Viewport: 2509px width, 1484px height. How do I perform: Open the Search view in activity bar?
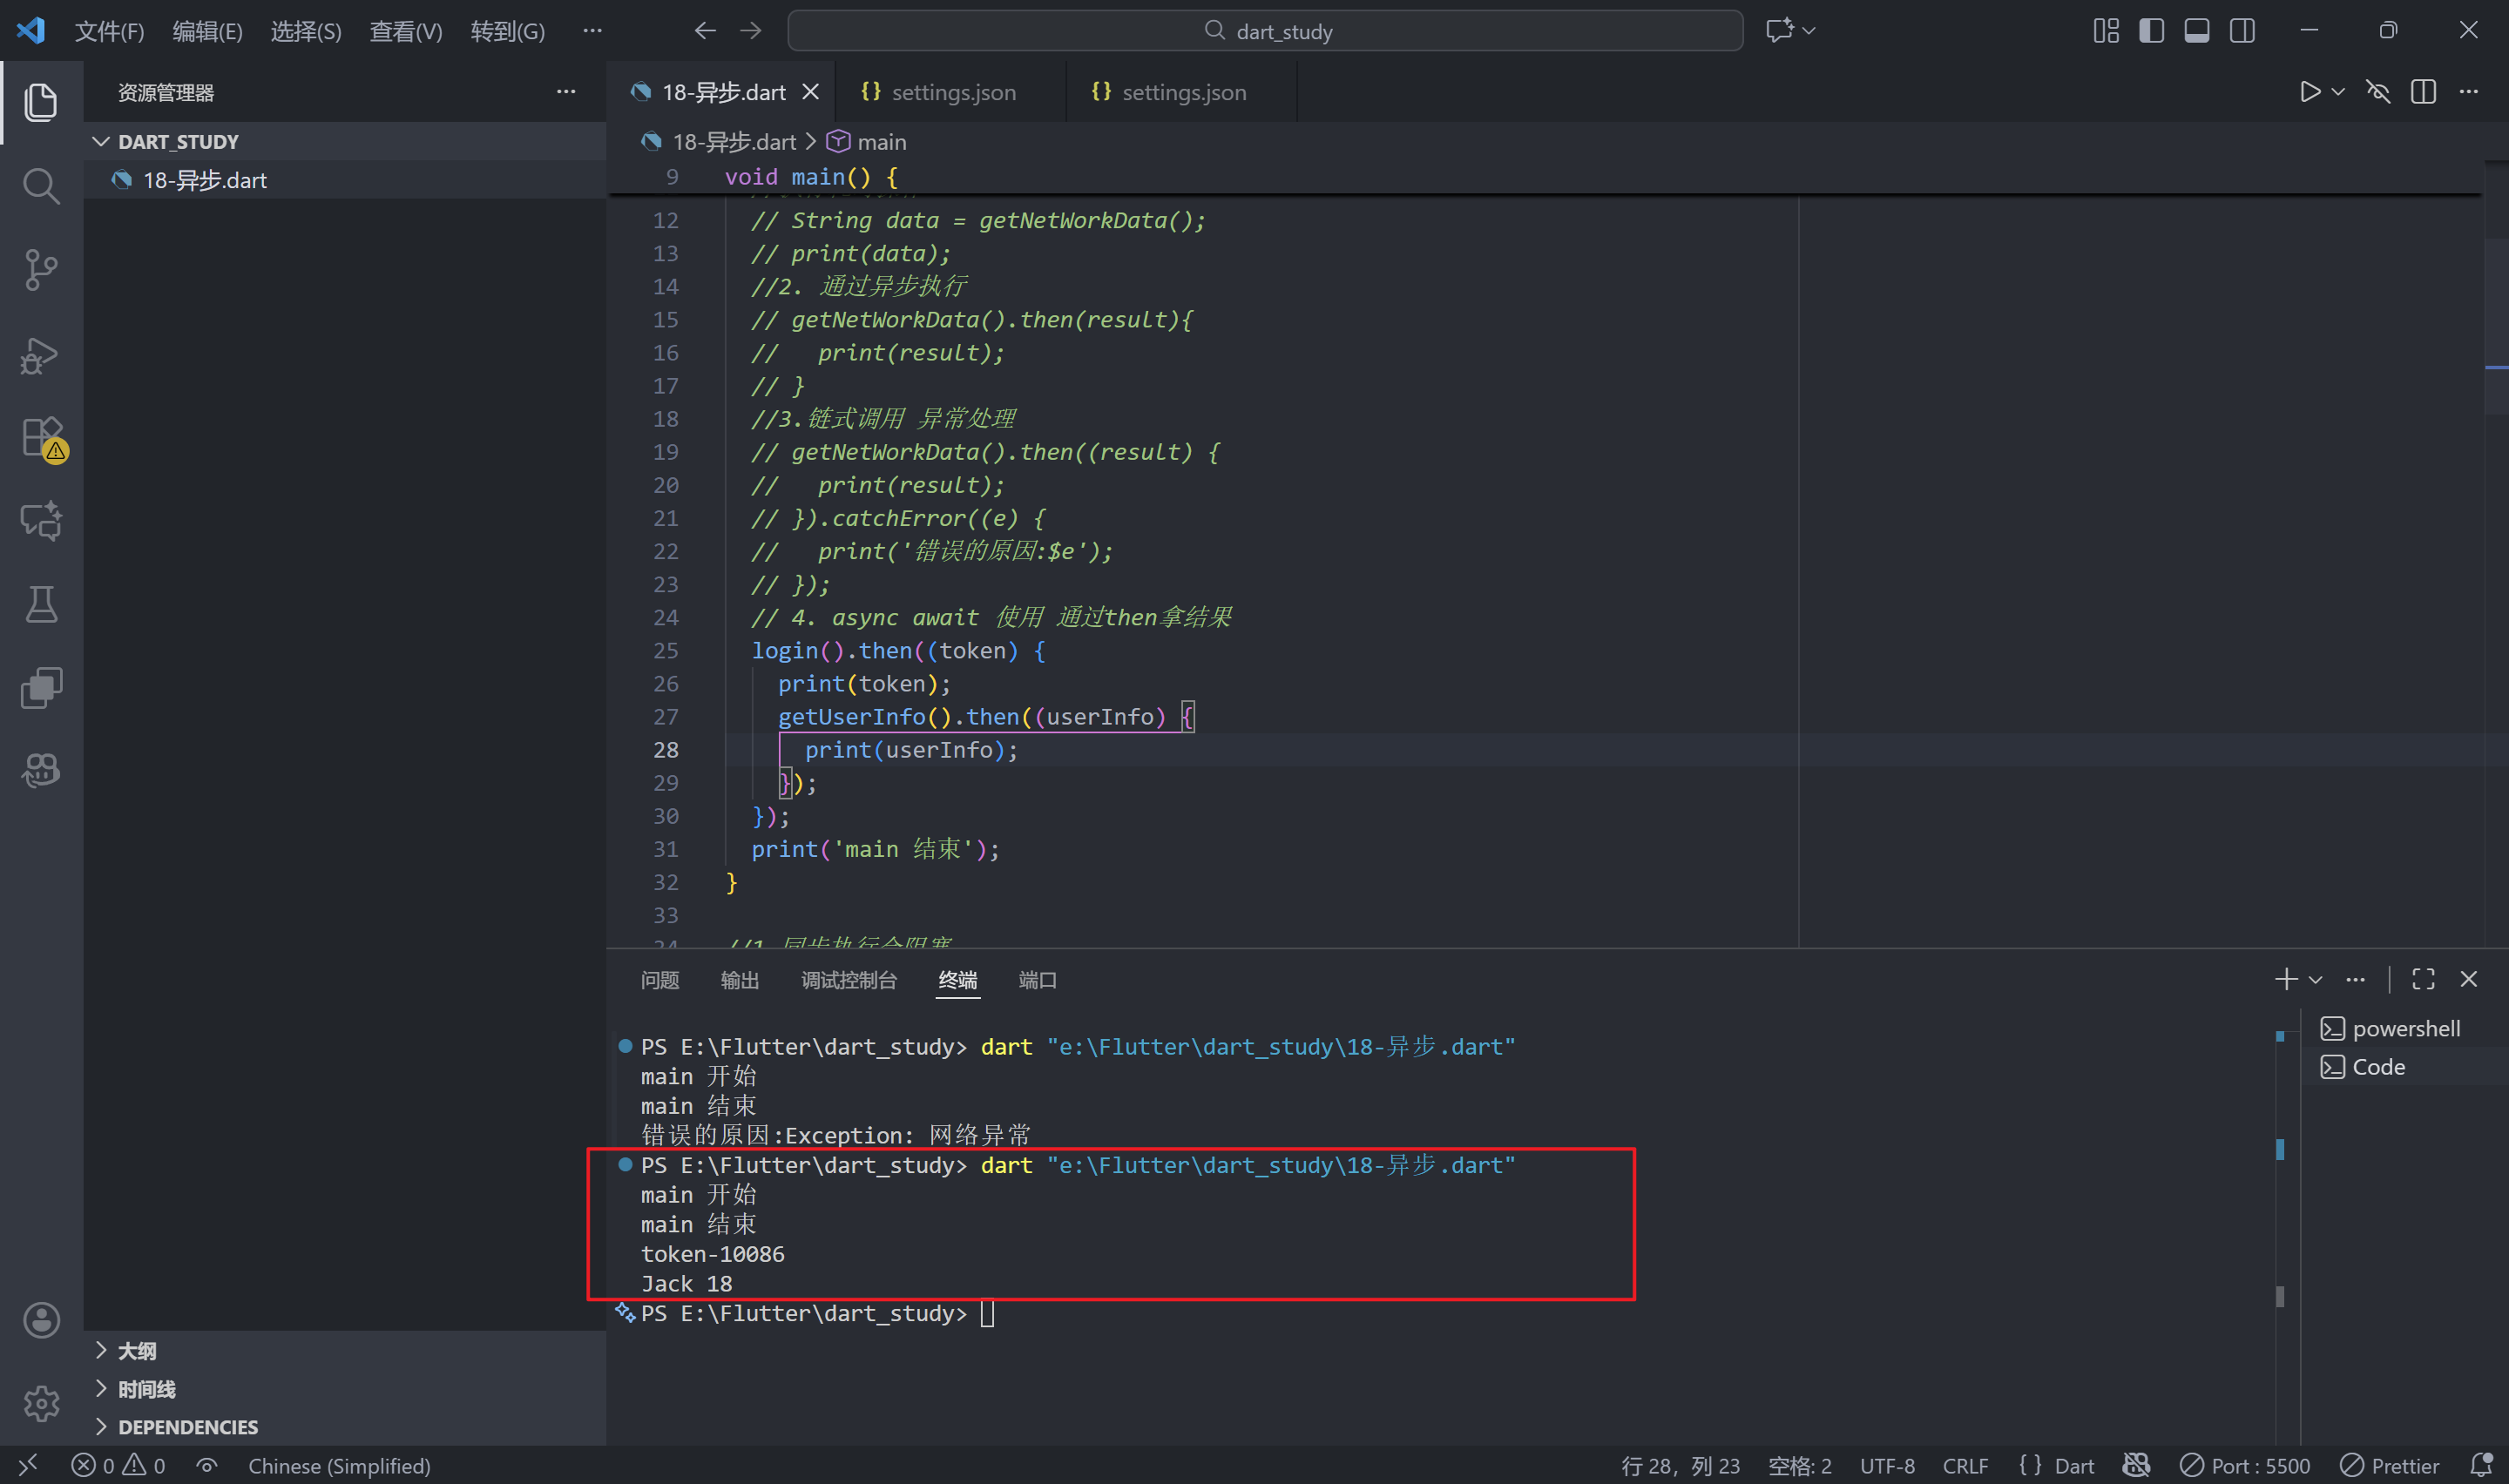point(41,186)
